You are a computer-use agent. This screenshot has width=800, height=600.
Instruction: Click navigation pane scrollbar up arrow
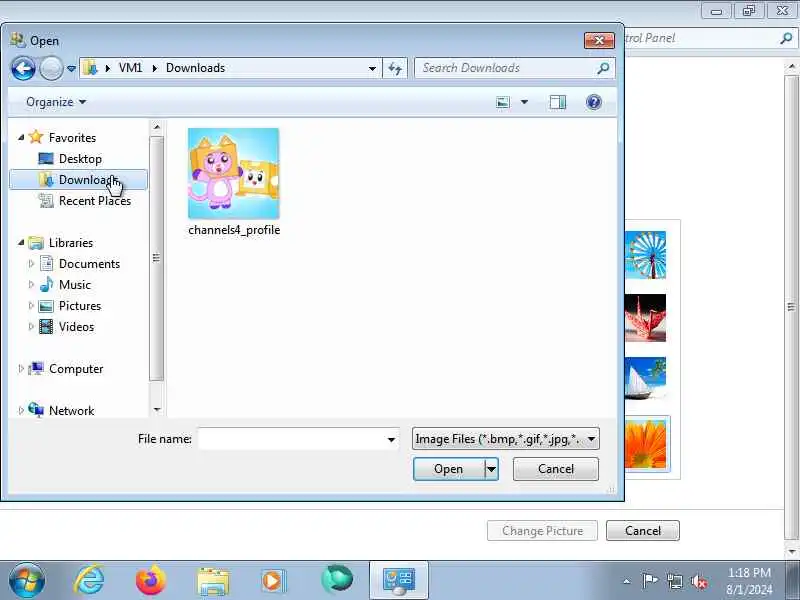[x=157, y=127]
